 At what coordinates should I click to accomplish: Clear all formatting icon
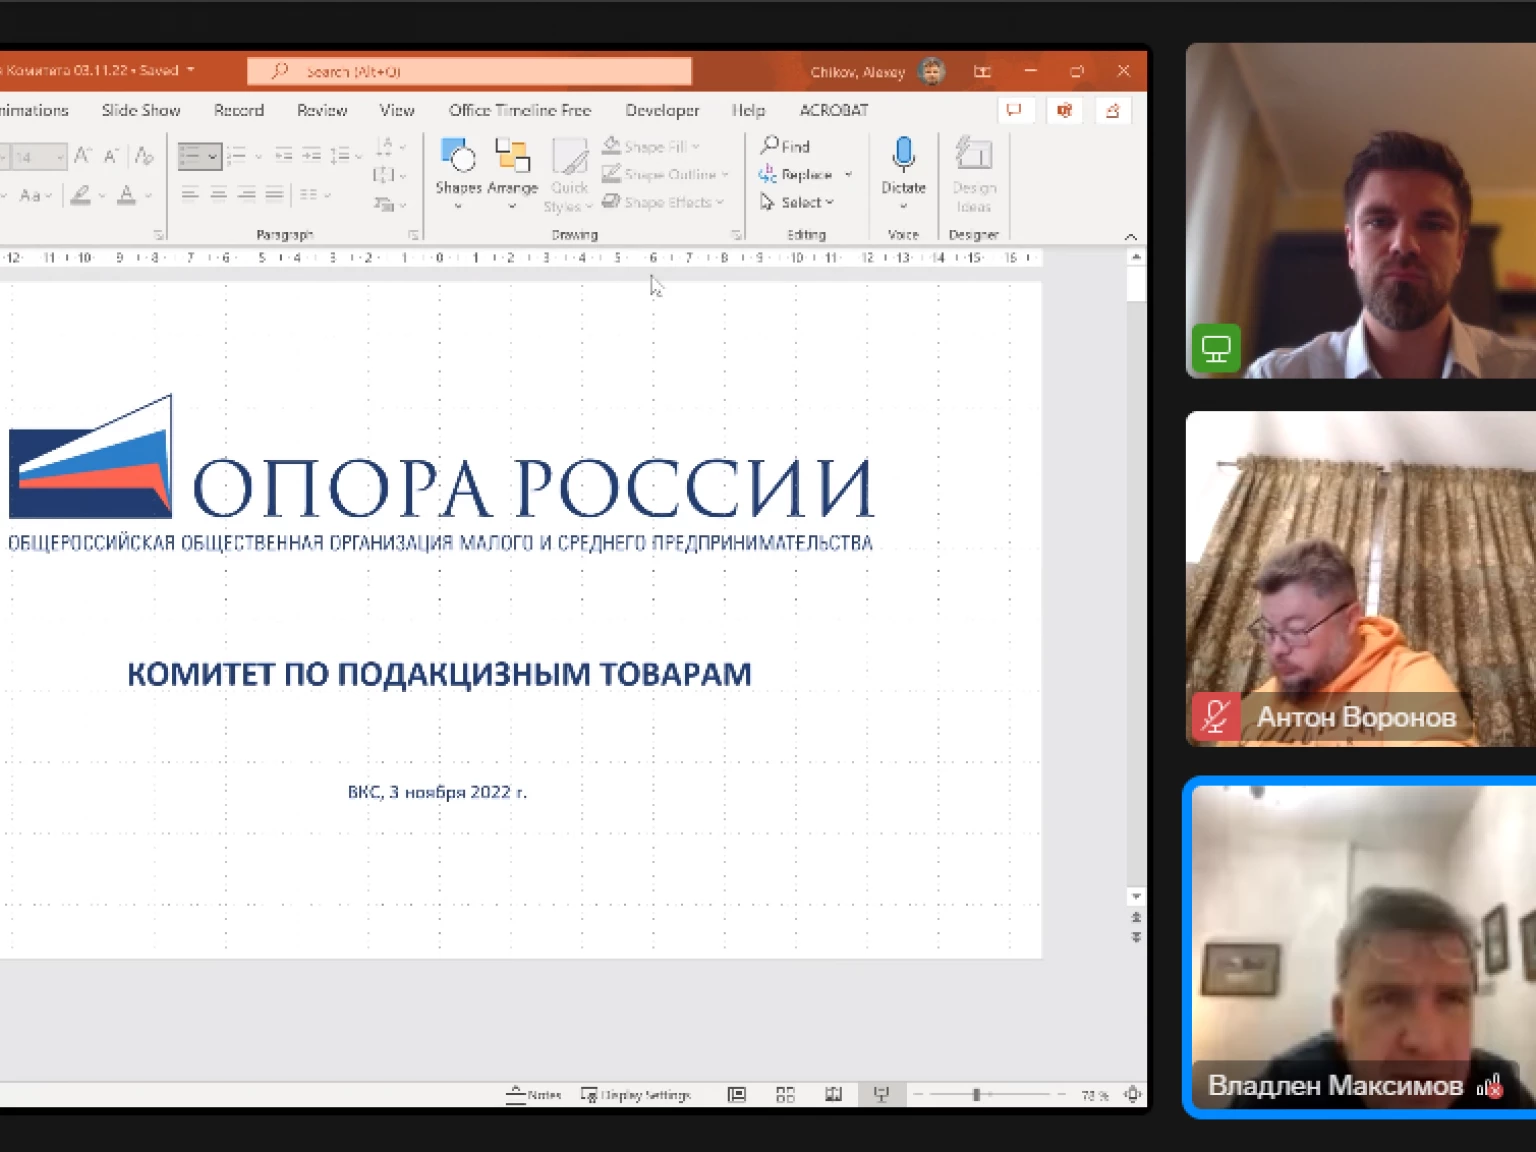click(x=144, y=156)
